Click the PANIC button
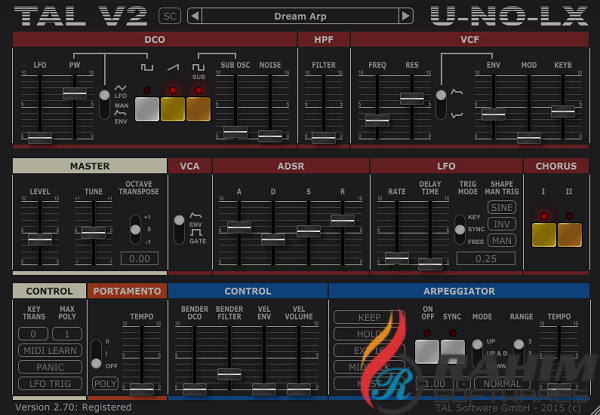 pos(50,367)
